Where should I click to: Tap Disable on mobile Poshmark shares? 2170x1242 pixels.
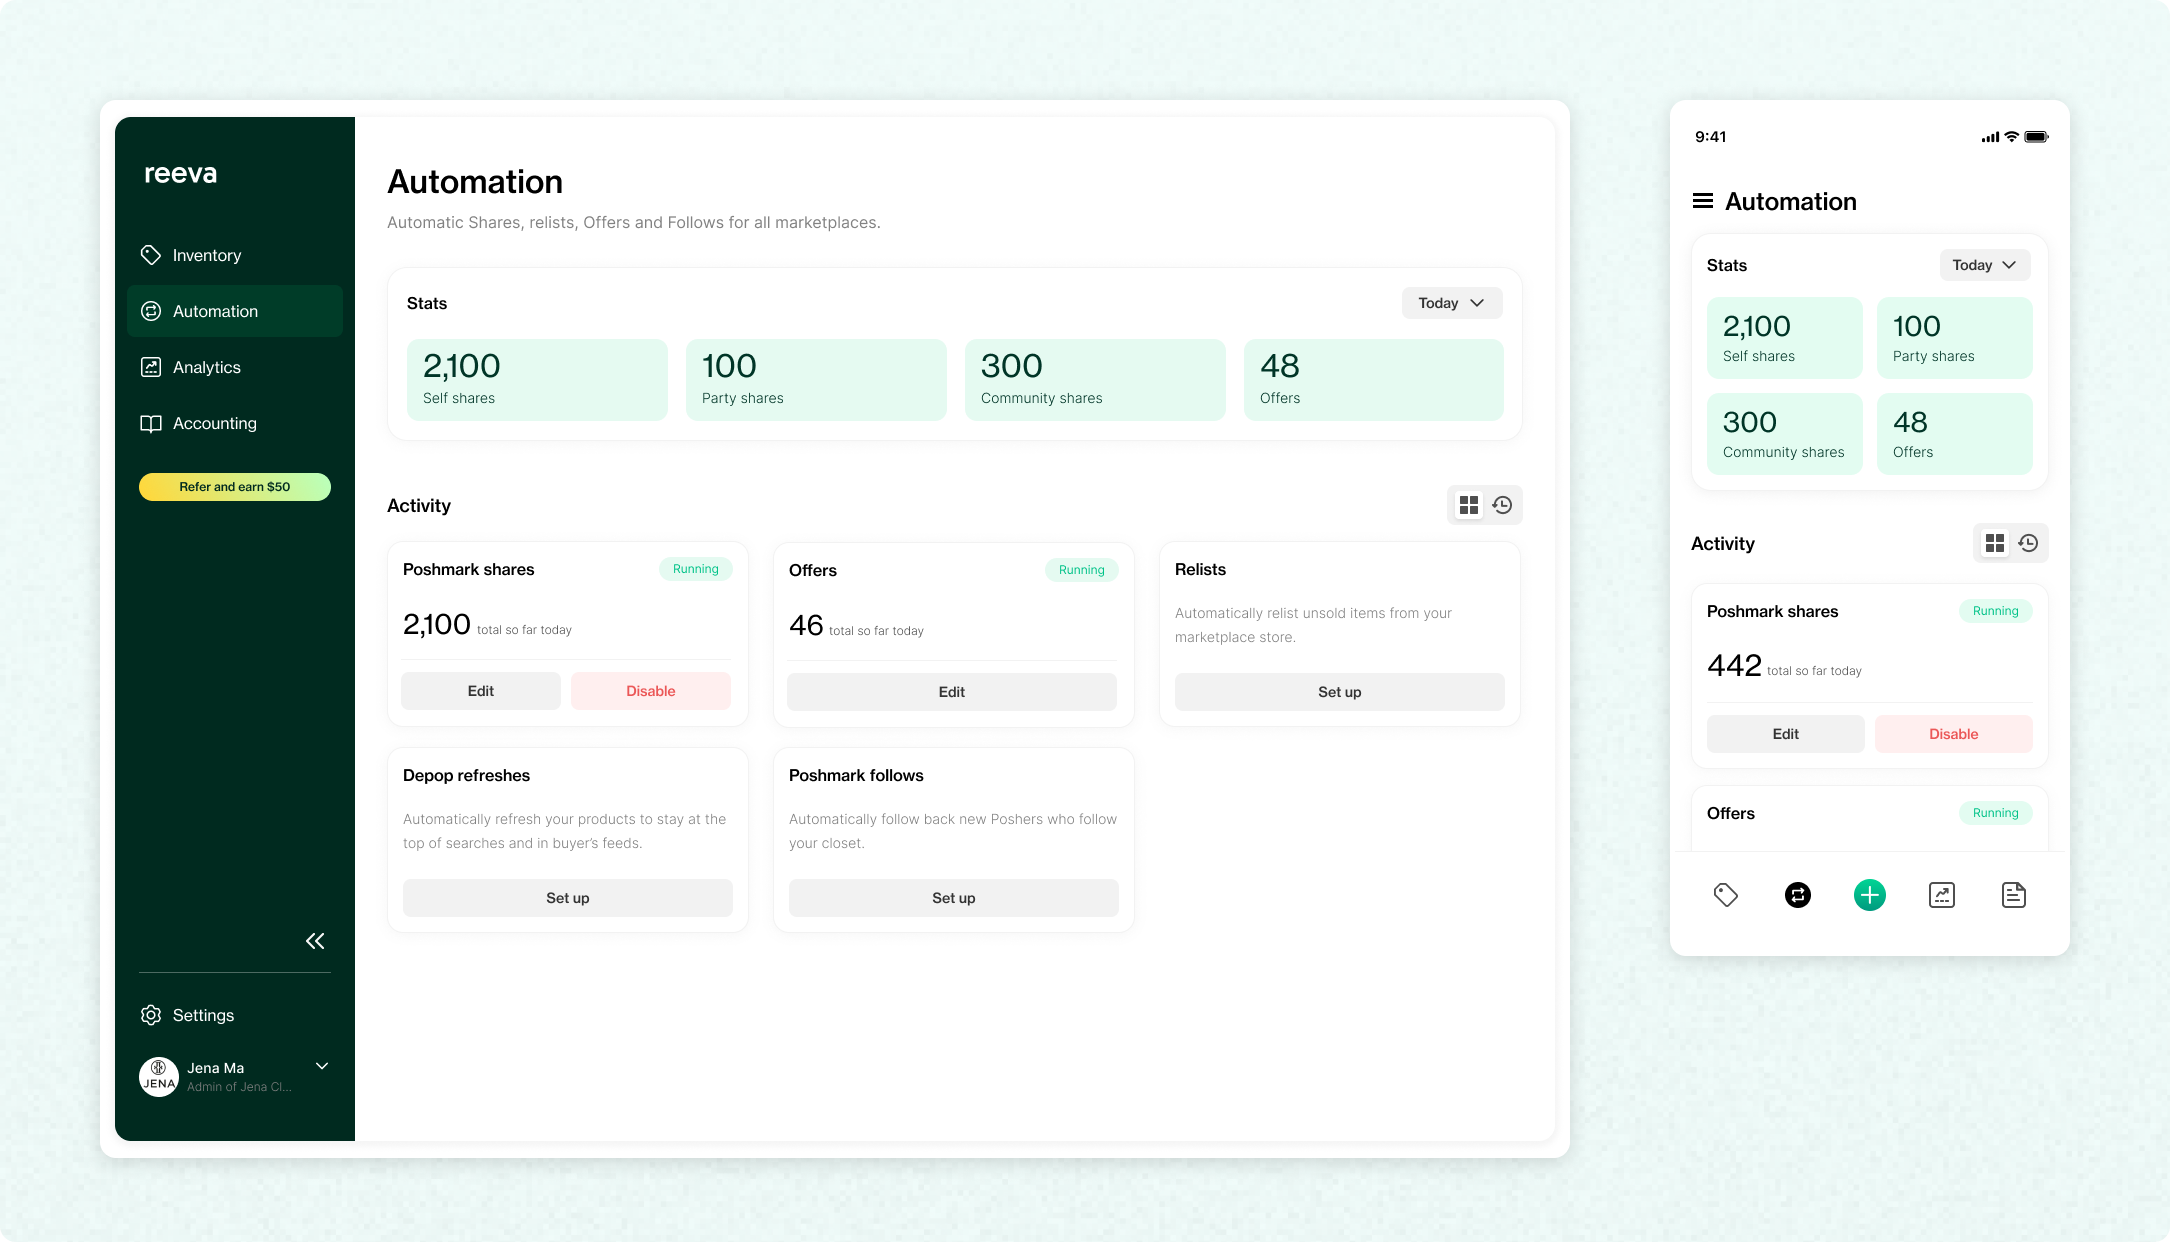click(x=1954, y=734)
